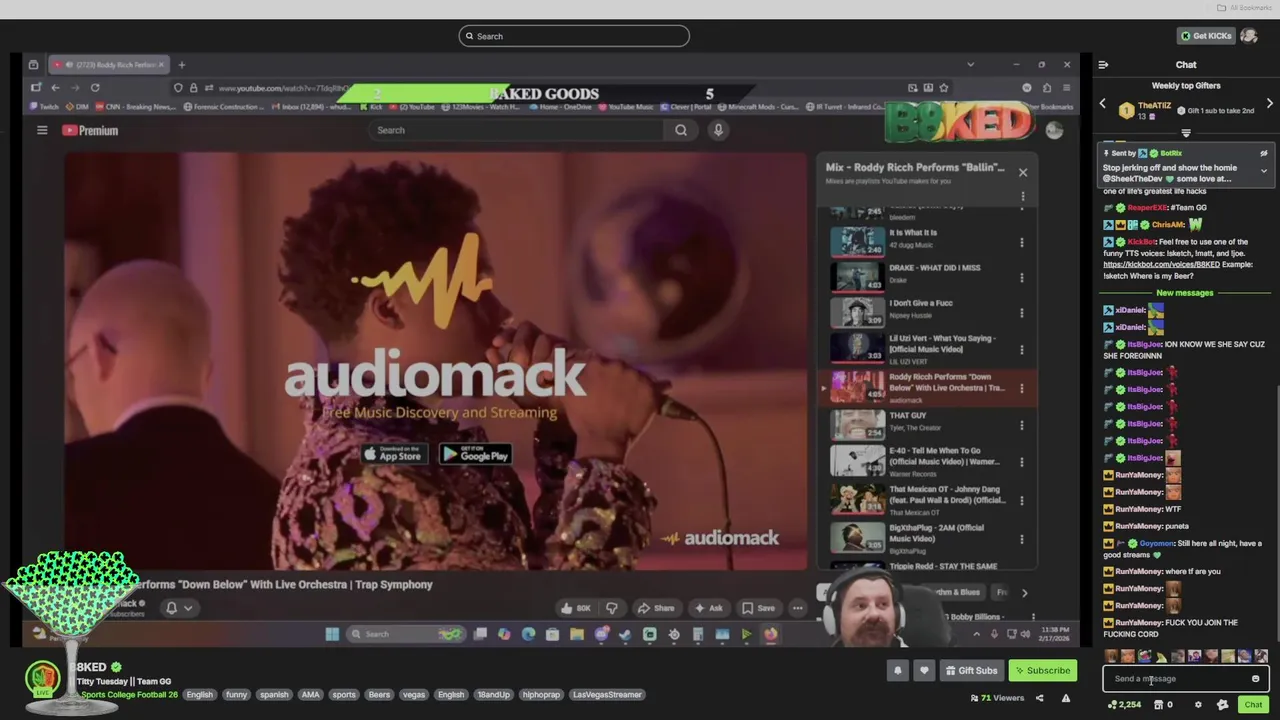
Task: Open the 18andUp tag
Action: point(493,695)
